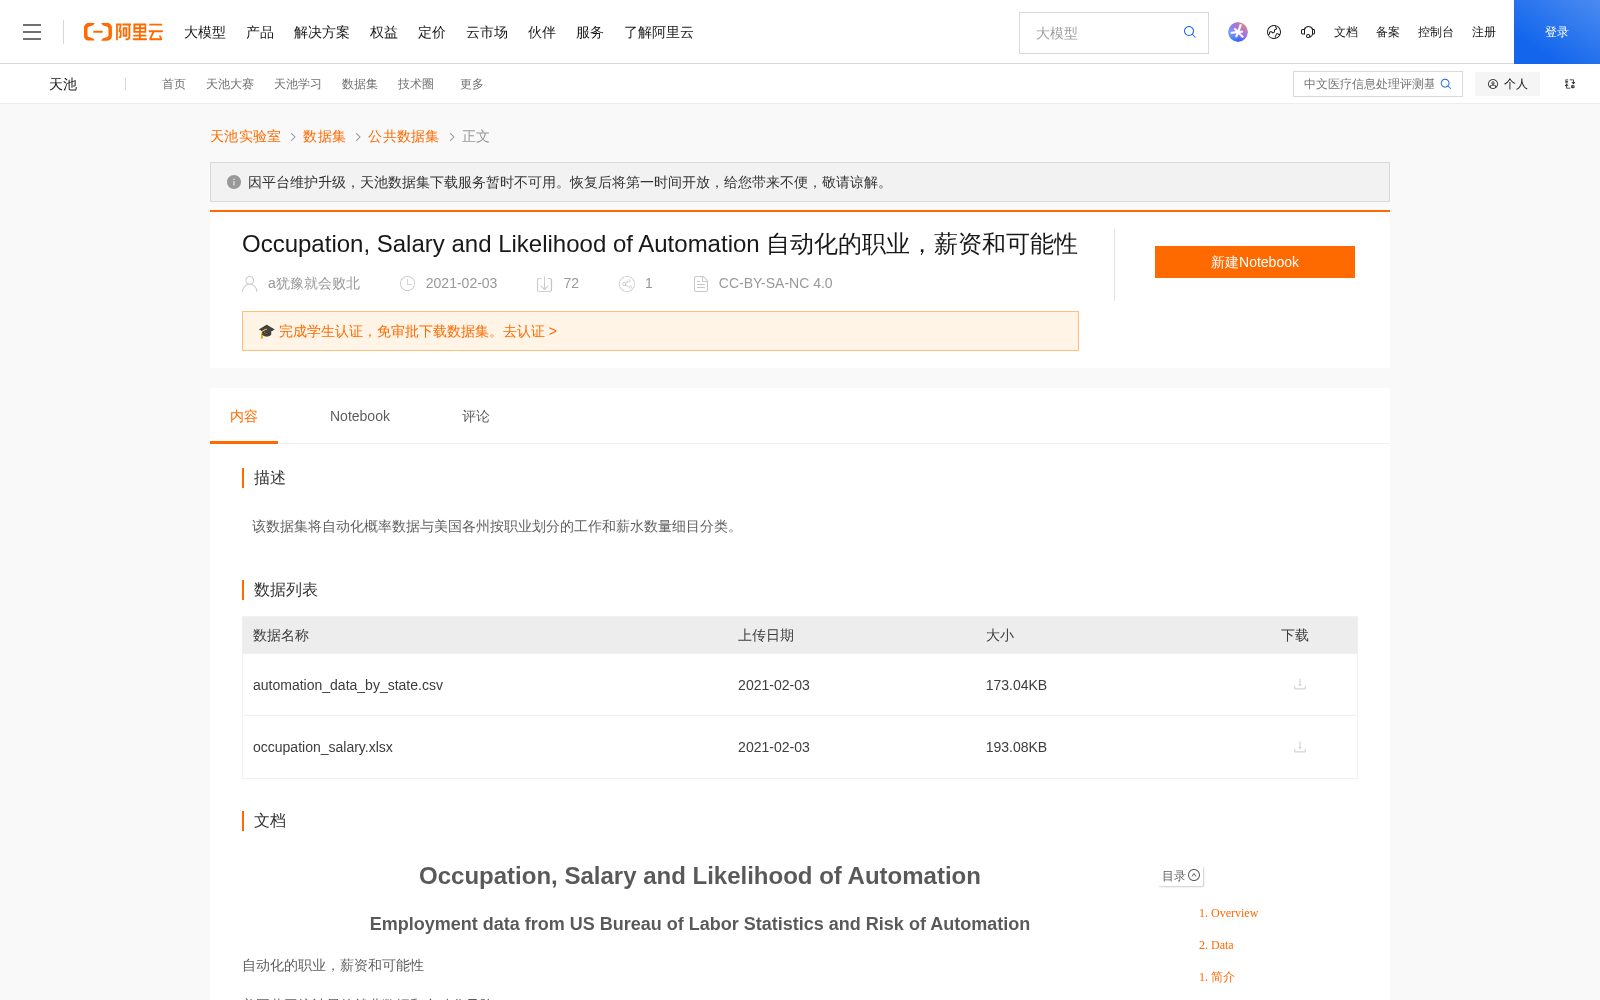The width and height of the screenshot is (1600, 1000).
Task: Click the blue 登录 button
Action: pyautogui.click(x=1557, y=32)
